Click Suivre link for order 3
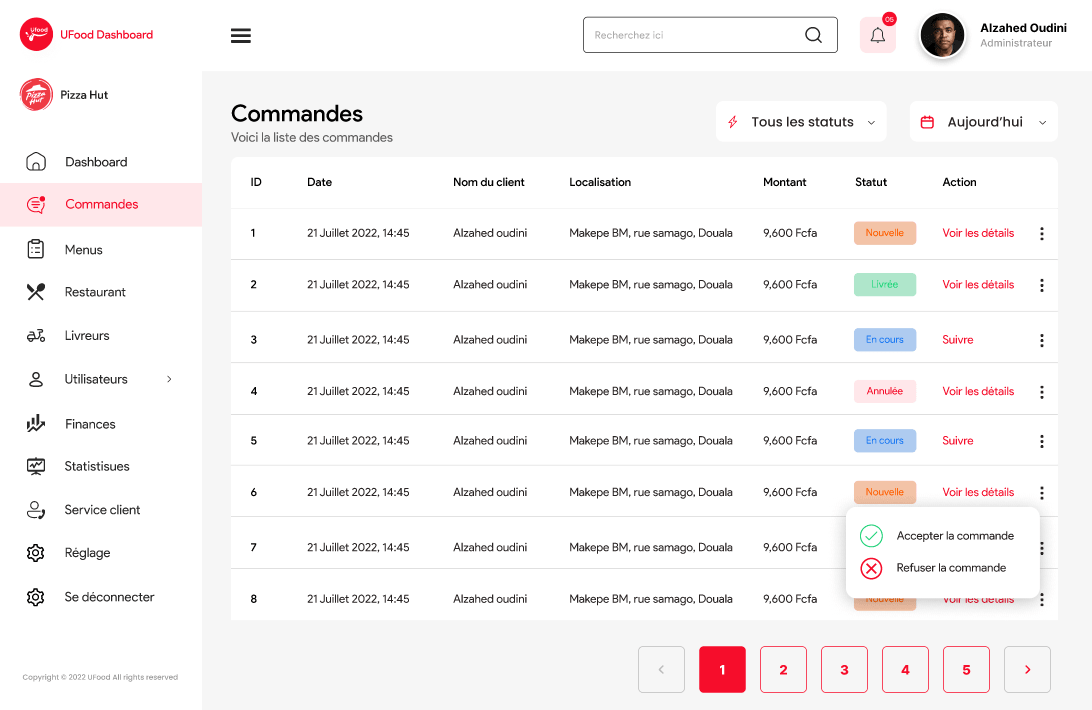Screen dimensions: 1092x710 [x=957, y=340]
